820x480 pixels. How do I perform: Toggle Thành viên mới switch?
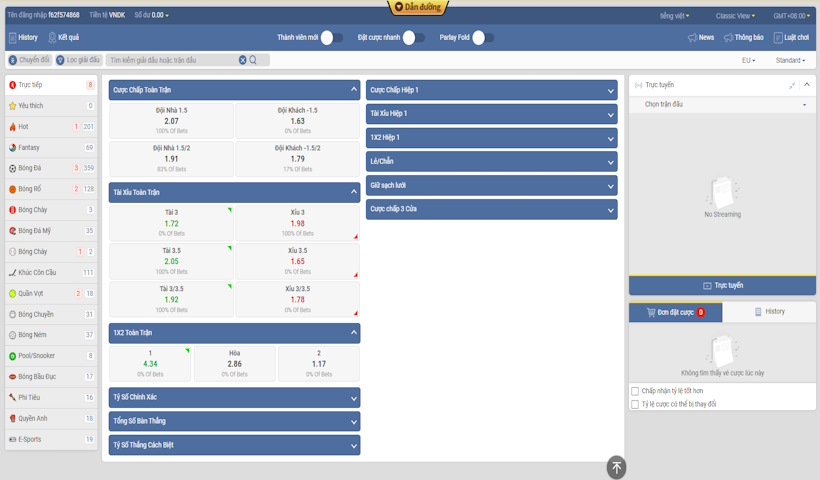coord(332,38)
